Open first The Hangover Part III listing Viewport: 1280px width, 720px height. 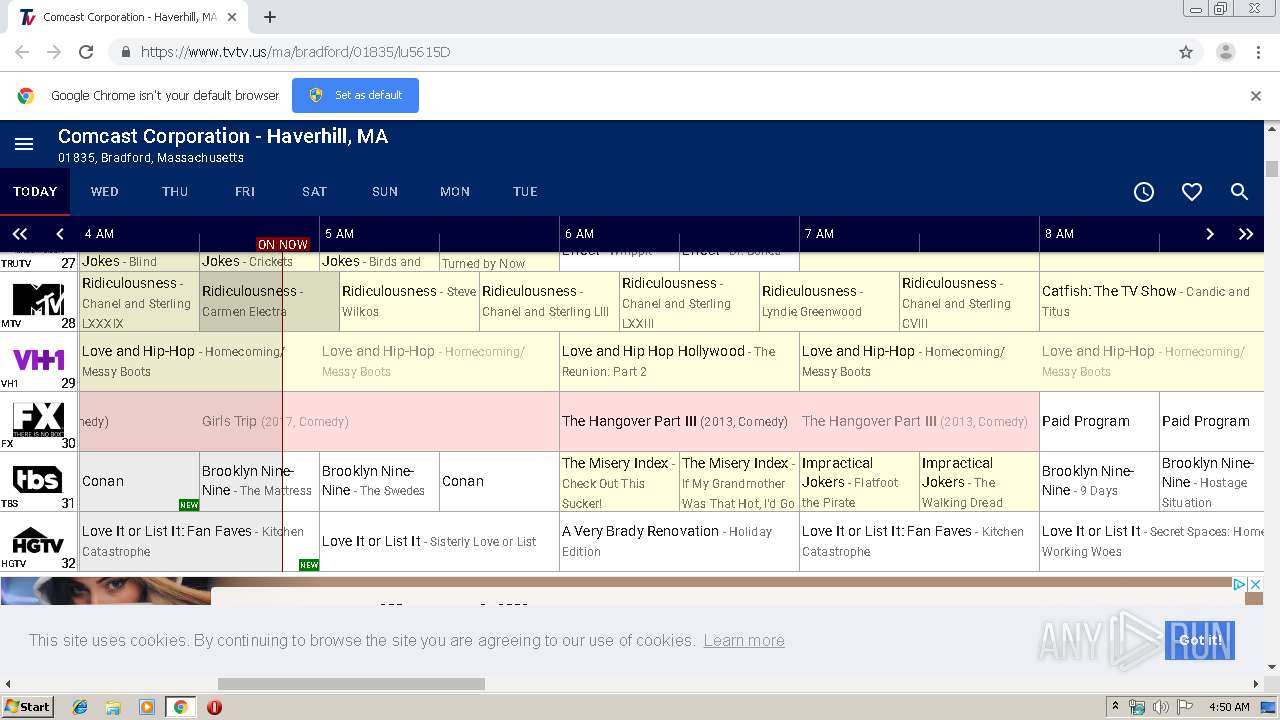(679, 421)
